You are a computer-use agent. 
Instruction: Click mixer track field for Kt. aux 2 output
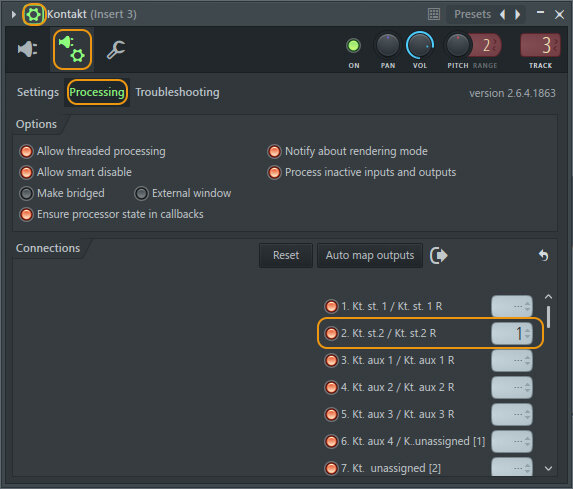(x=512, y=387)
